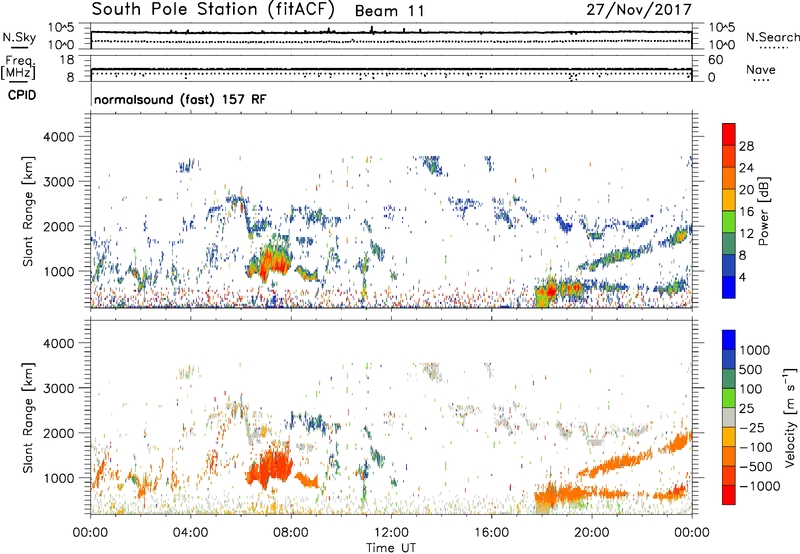800x554 pixels.
Task: Click the 'Time UT' axis label
Action: (x=391, y=547)
